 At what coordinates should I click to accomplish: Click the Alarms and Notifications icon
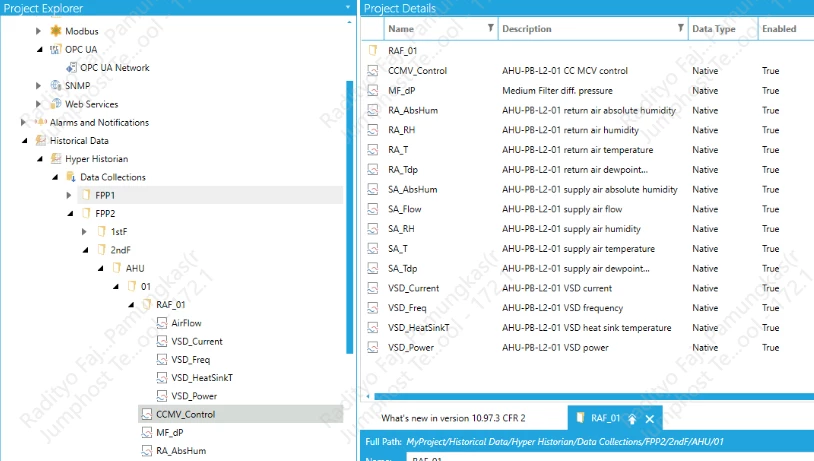[40, 122]
